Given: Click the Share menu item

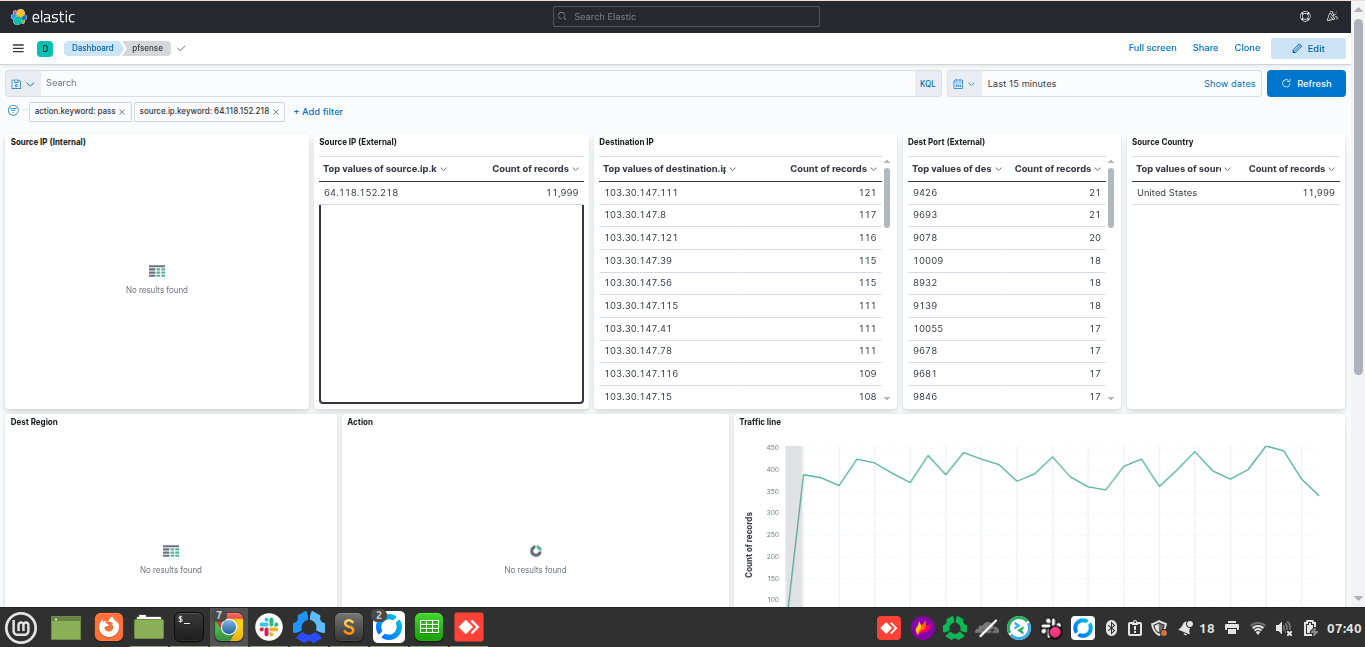Looking at the screenshot, I should click(1205, 48).
